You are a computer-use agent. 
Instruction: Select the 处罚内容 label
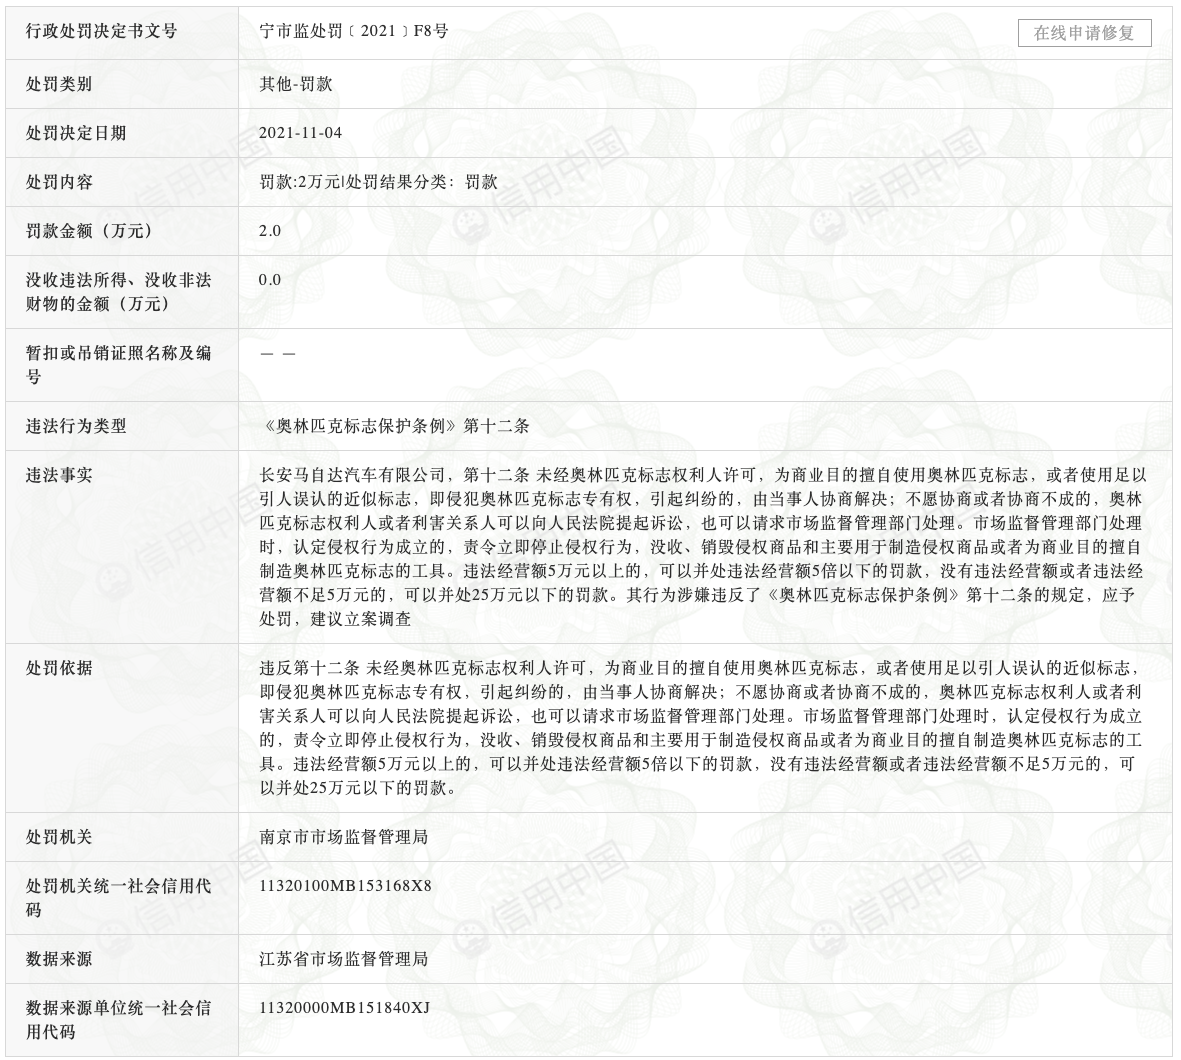coord(60,182)
